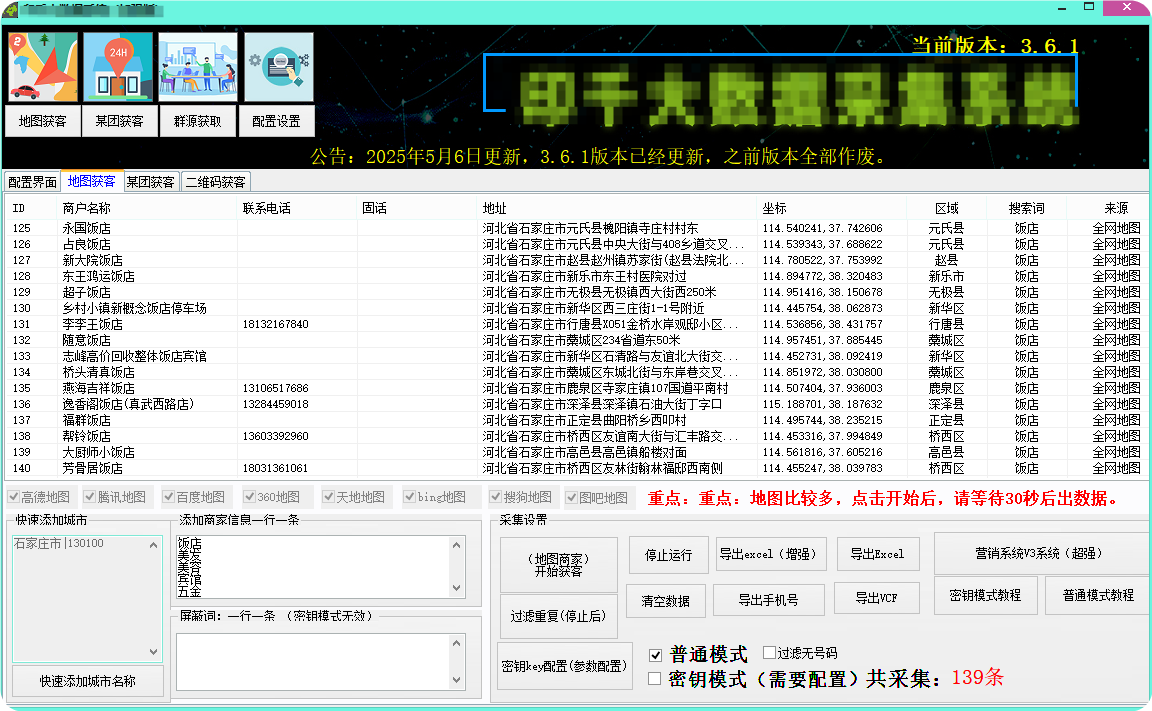
Task: Toggle the 腾讯地图 checkbox
Action: [90, 497]
